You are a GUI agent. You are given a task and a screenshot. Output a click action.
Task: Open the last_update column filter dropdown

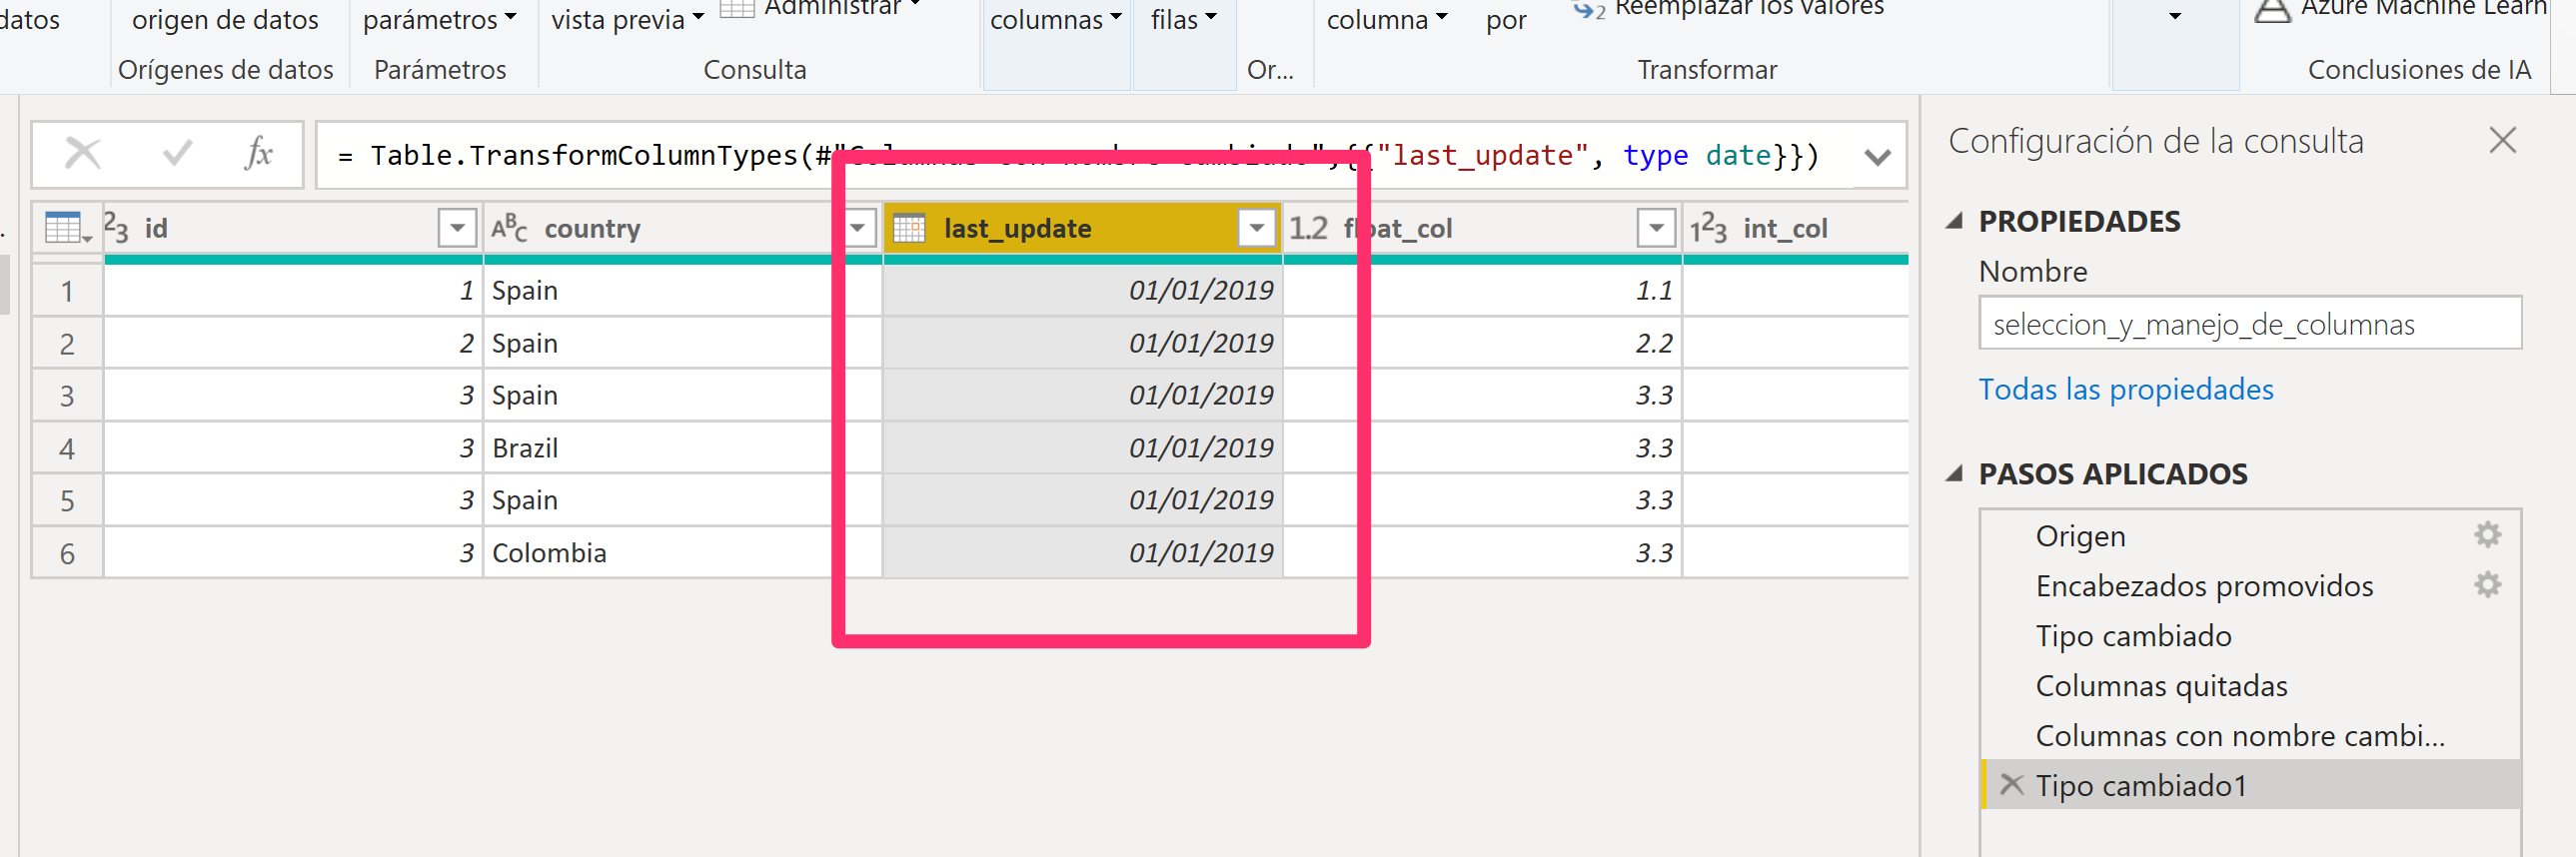coord(1256,228)
